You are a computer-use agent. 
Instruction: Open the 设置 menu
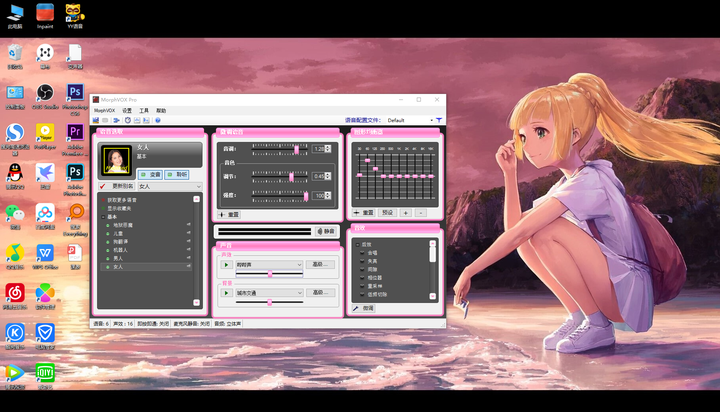(x=127, y=111)
